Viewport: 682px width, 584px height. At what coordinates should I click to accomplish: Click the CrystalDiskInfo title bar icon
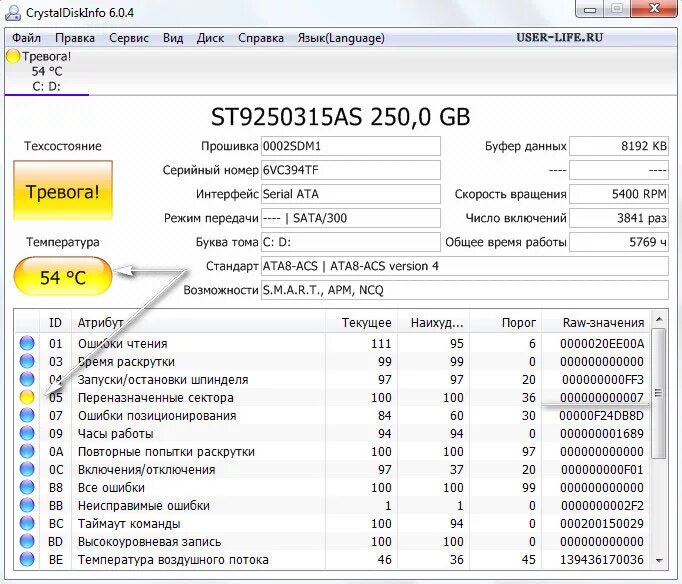pyautogui.click(x=13, y=12)
